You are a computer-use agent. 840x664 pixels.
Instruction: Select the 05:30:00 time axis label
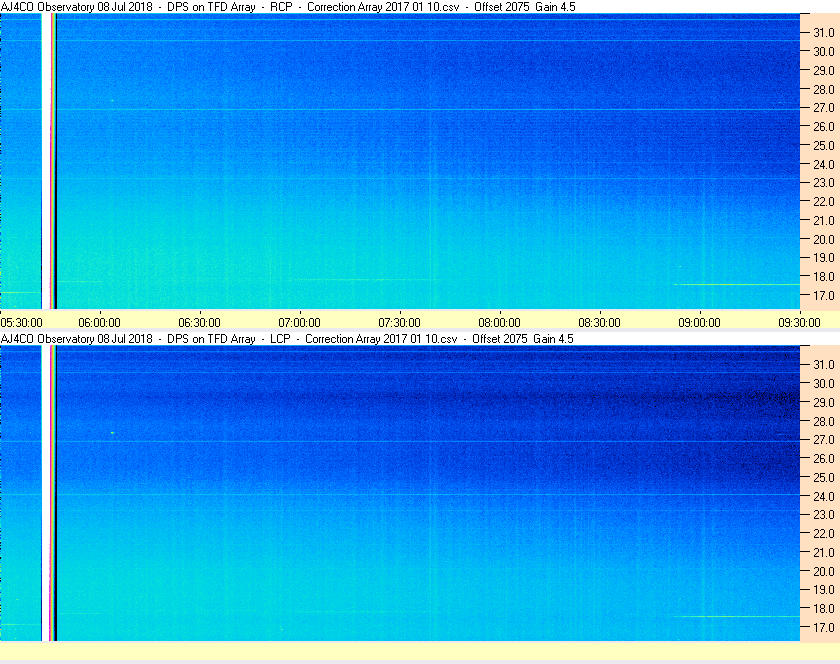coord(21,323)
